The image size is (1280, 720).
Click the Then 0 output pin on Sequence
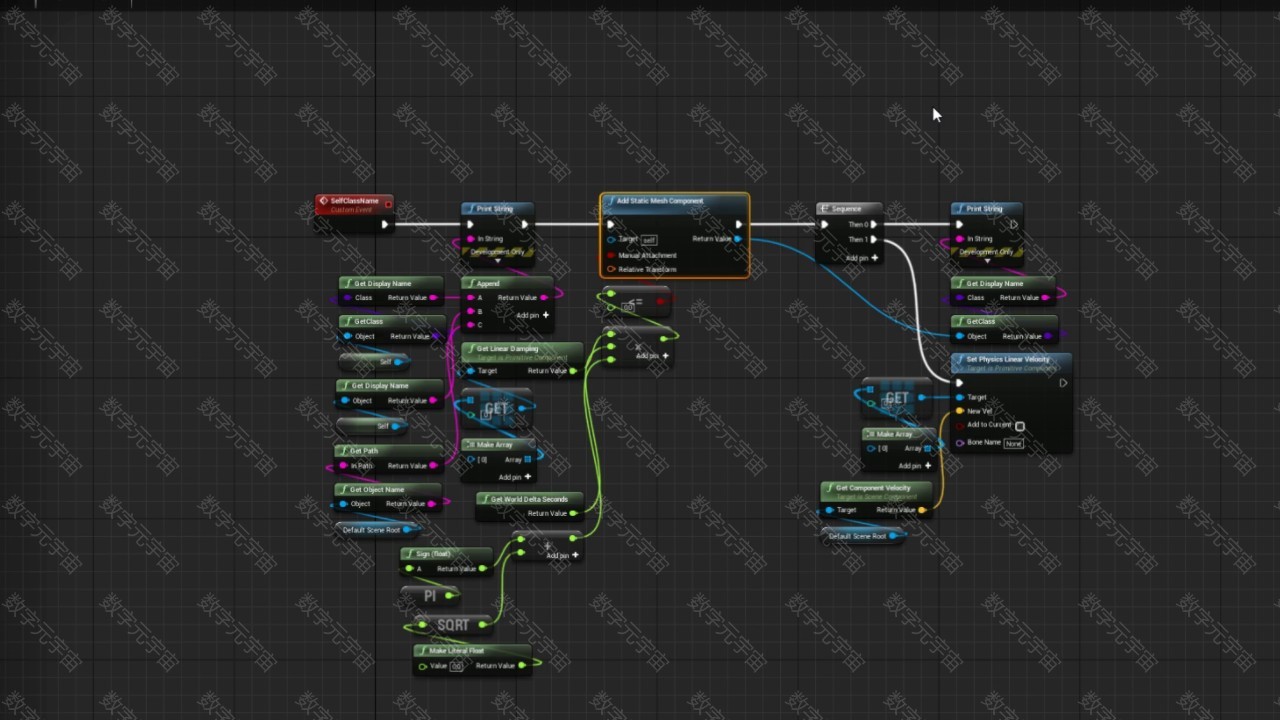873,224
